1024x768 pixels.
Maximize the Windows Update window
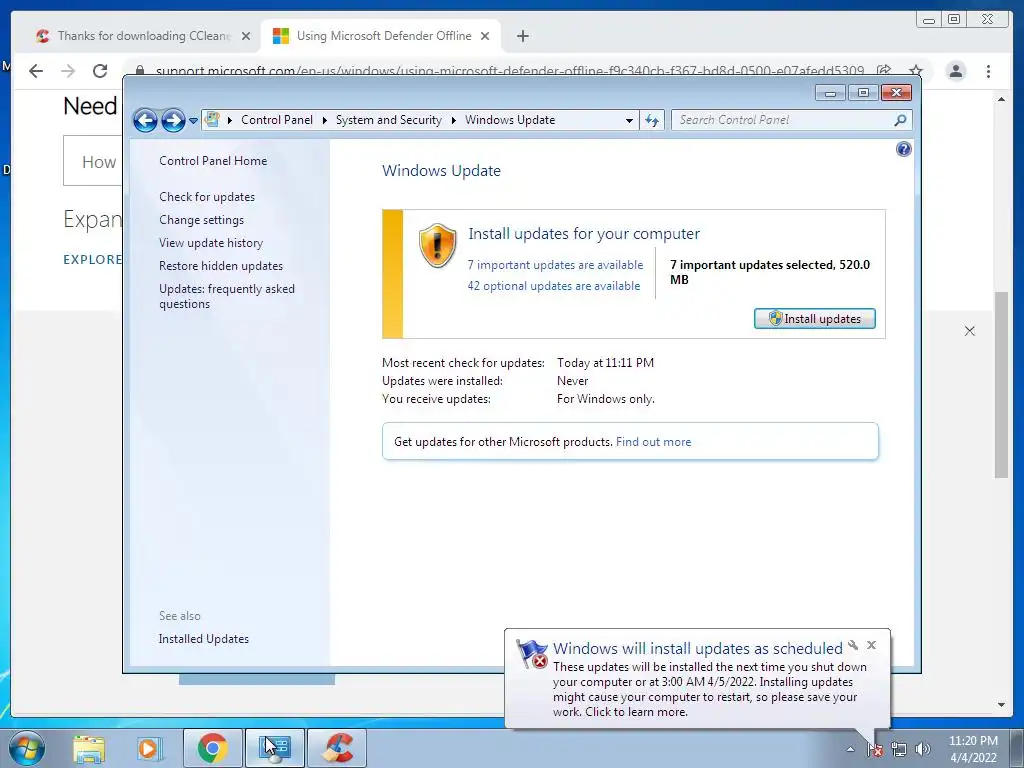863,93
